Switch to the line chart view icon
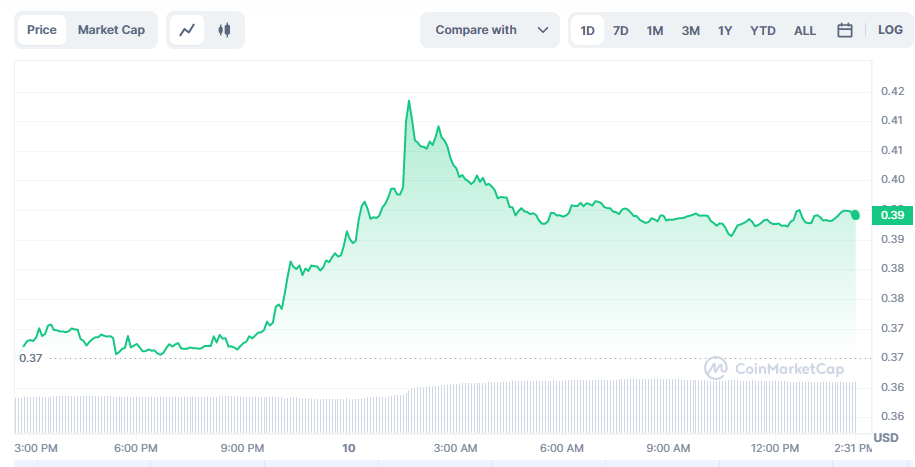 click(187, 30)
